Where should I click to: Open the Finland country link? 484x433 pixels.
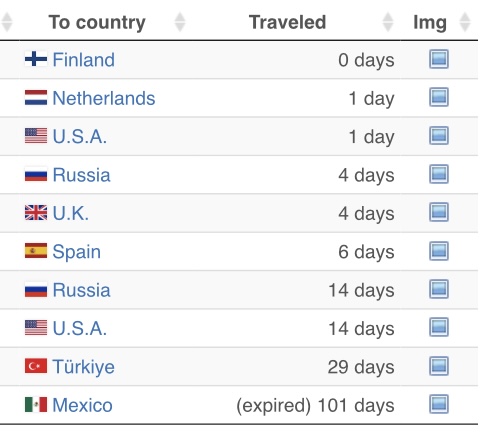(x=84, y=60)
